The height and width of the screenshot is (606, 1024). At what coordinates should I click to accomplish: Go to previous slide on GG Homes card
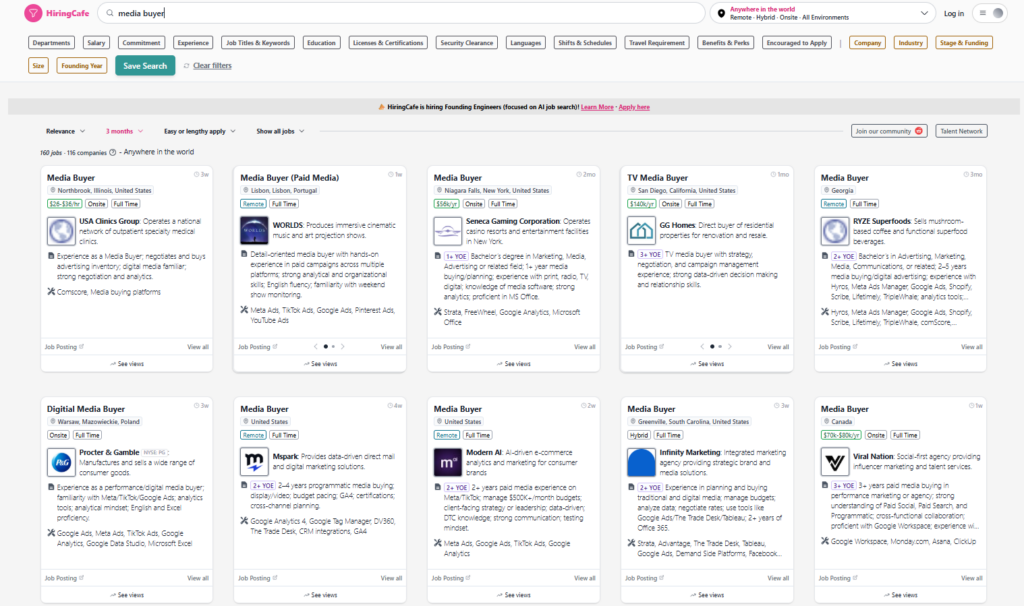[703, 347]
